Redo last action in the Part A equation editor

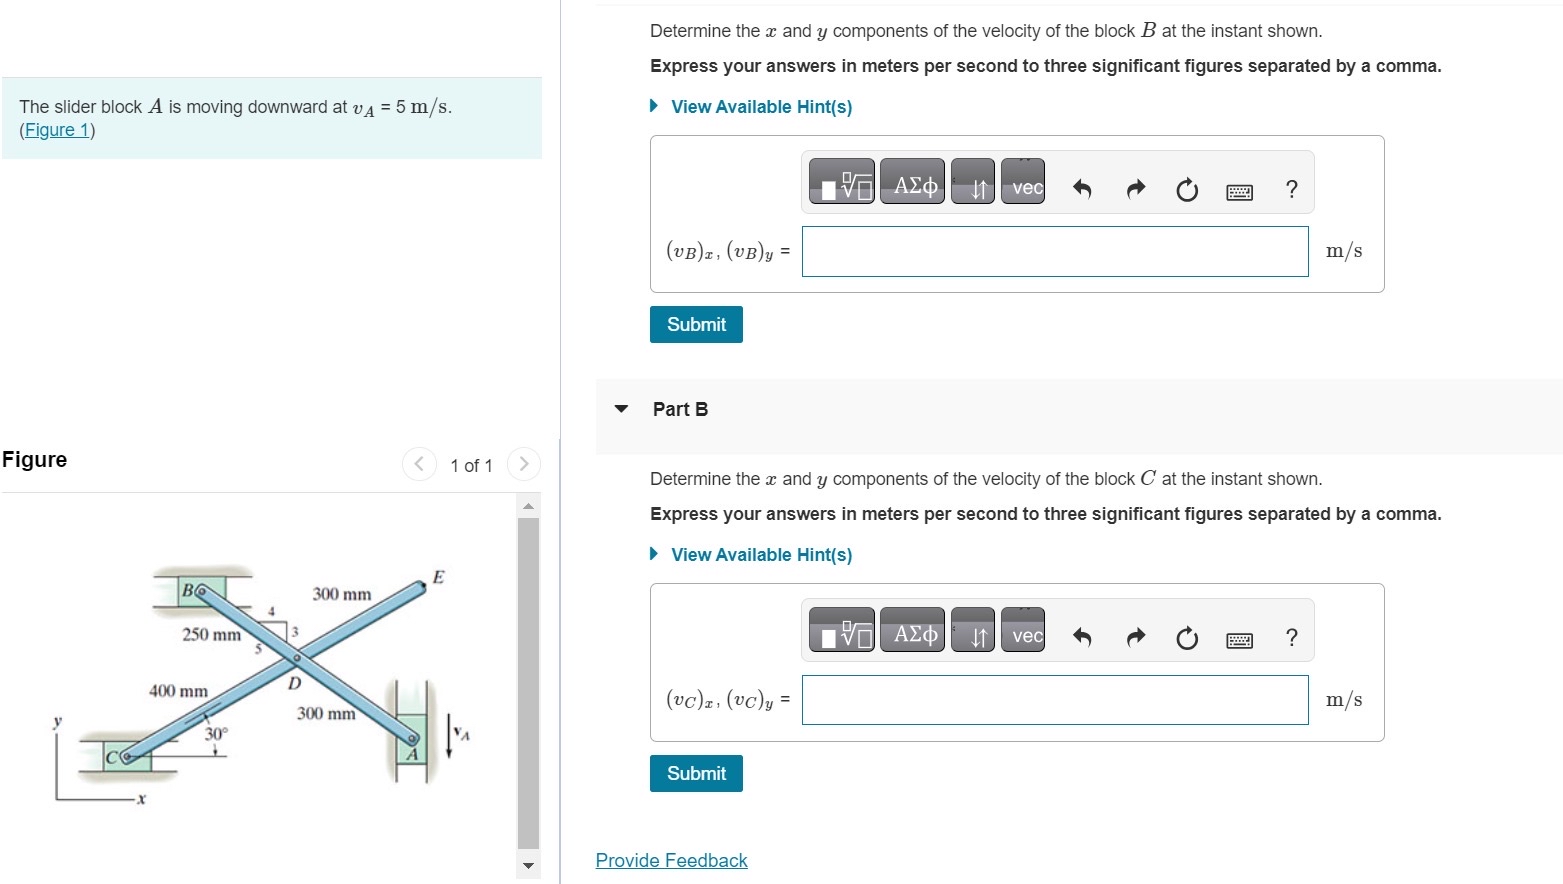click(1135, 189)
